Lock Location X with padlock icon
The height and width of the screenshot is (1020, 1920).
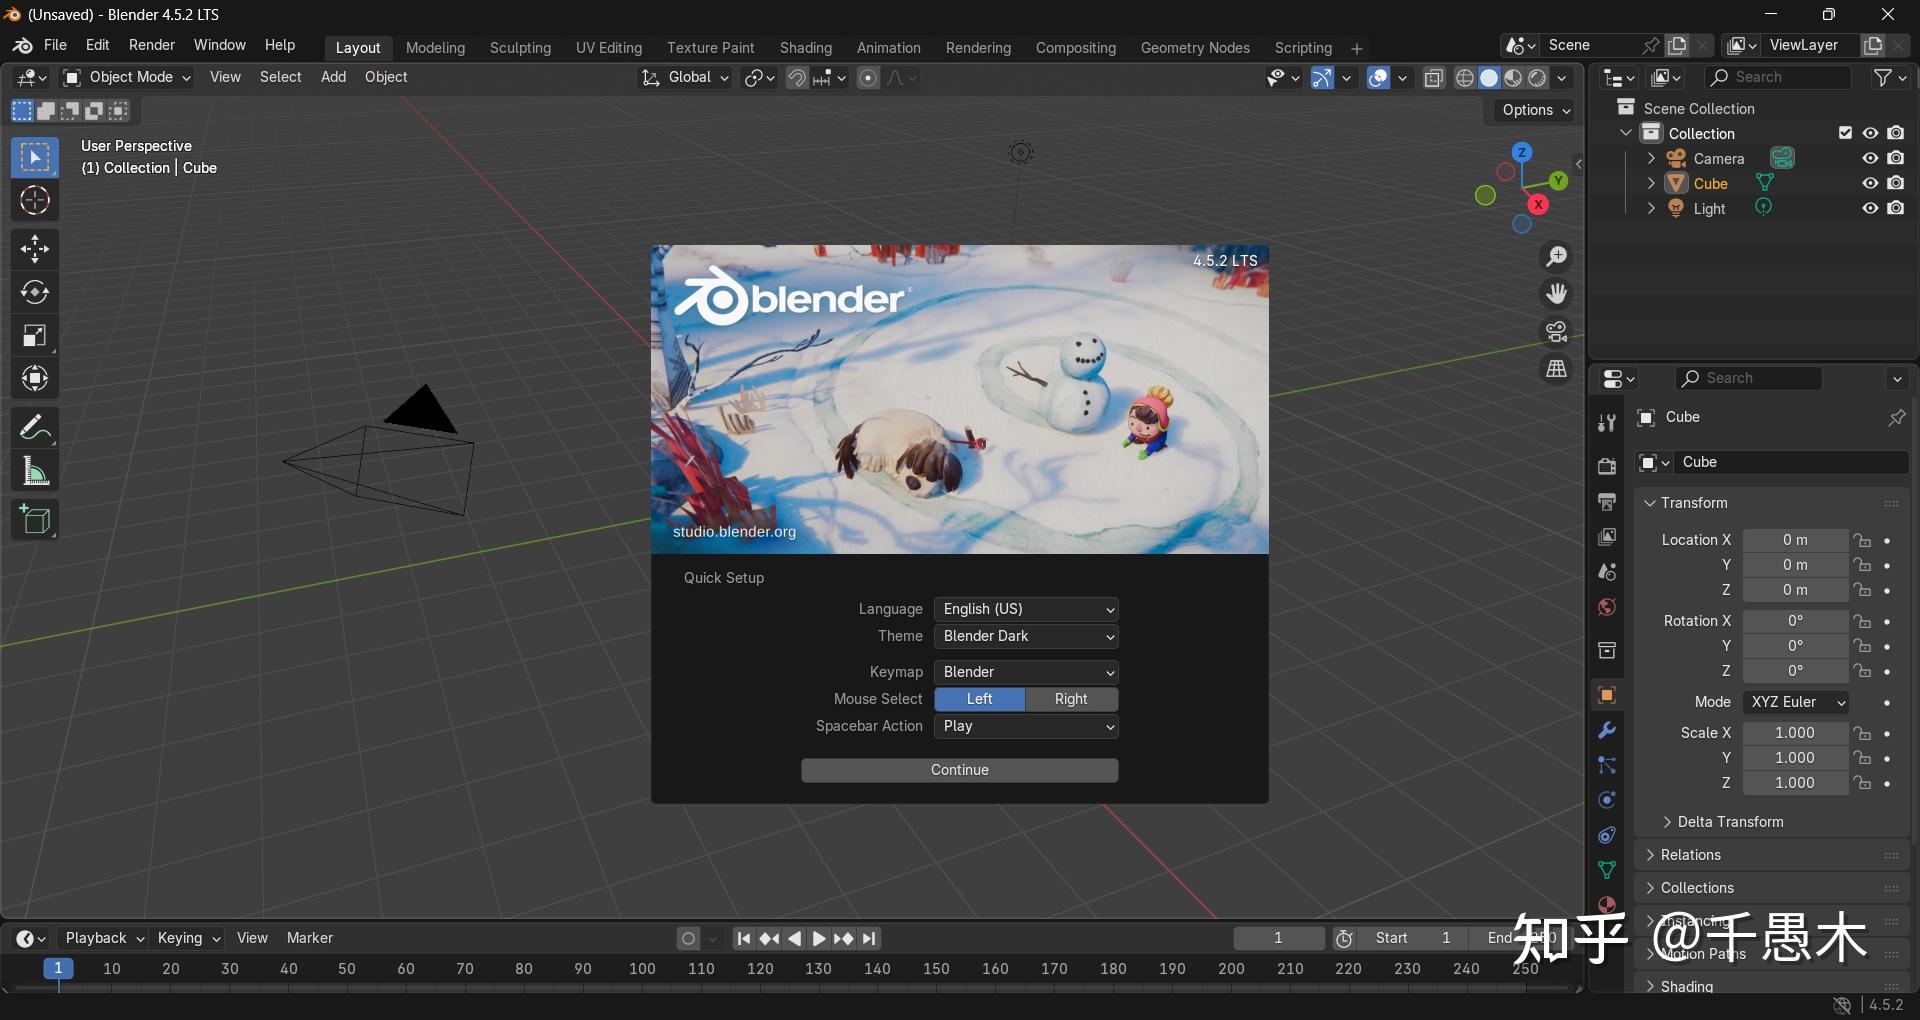(x=1862, y=540)
